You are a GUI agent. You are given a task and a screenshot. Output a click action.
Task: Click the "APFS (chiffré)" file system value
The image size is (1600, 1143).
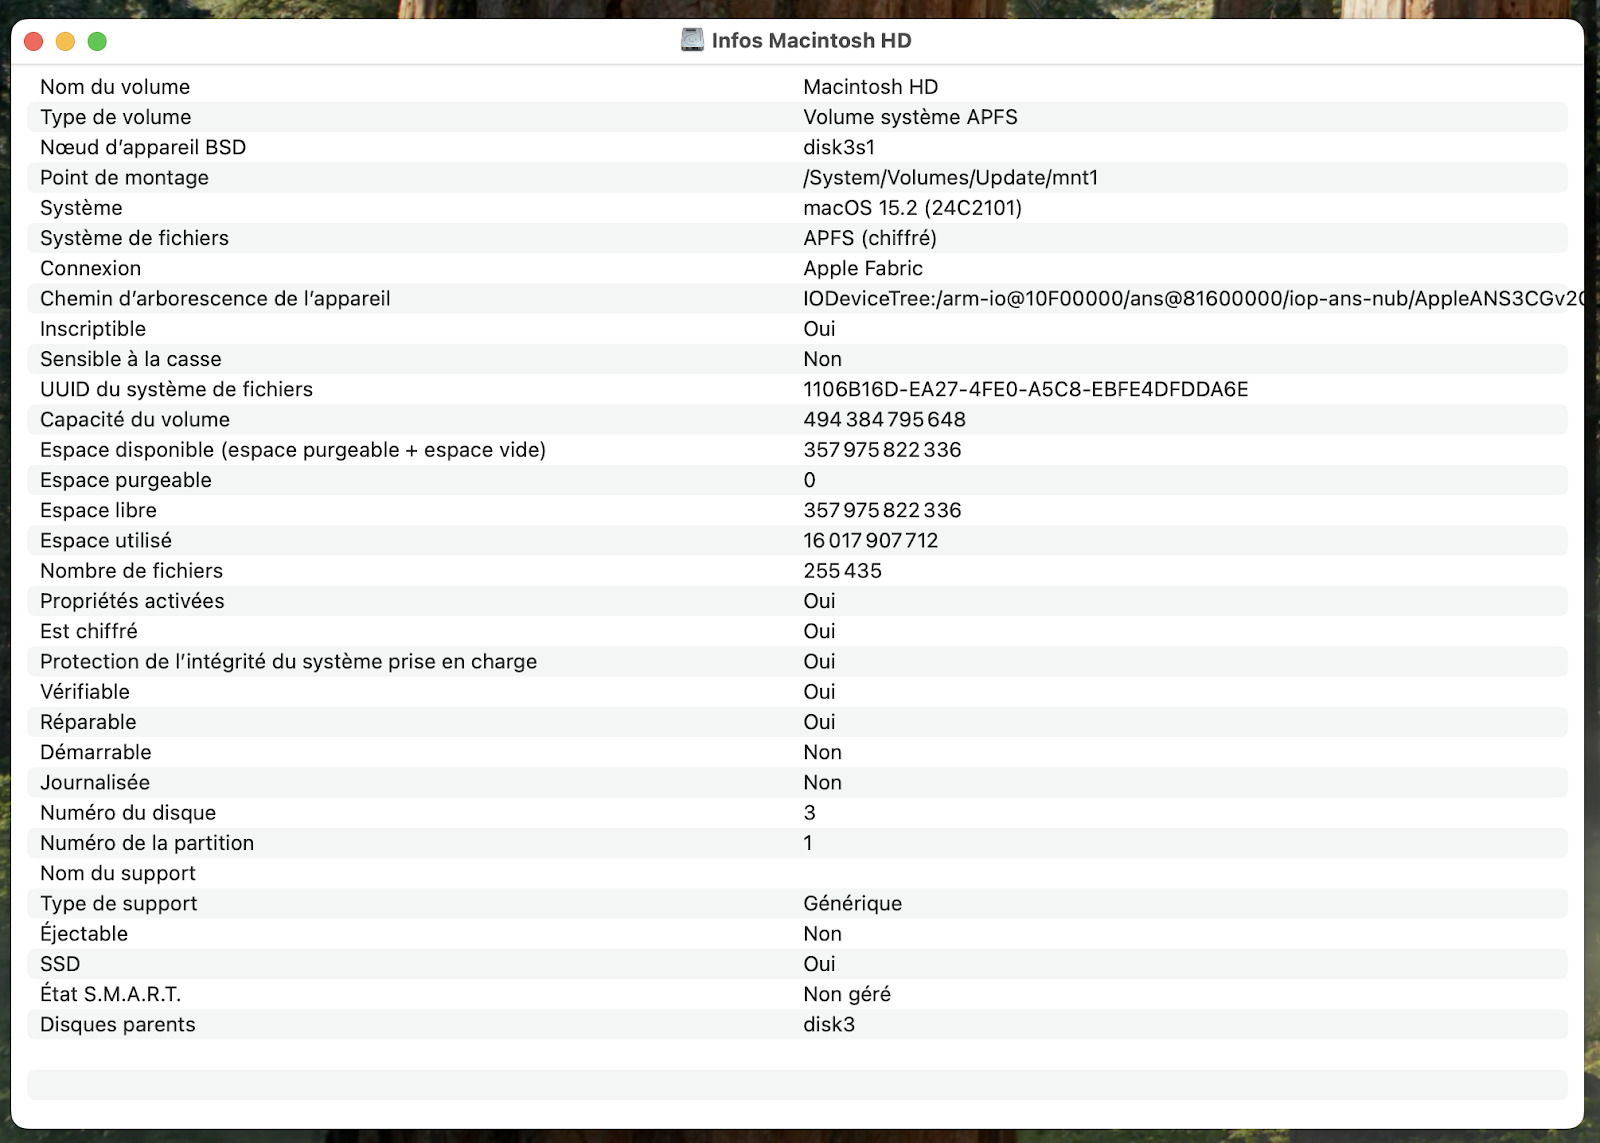pos(870,238)
